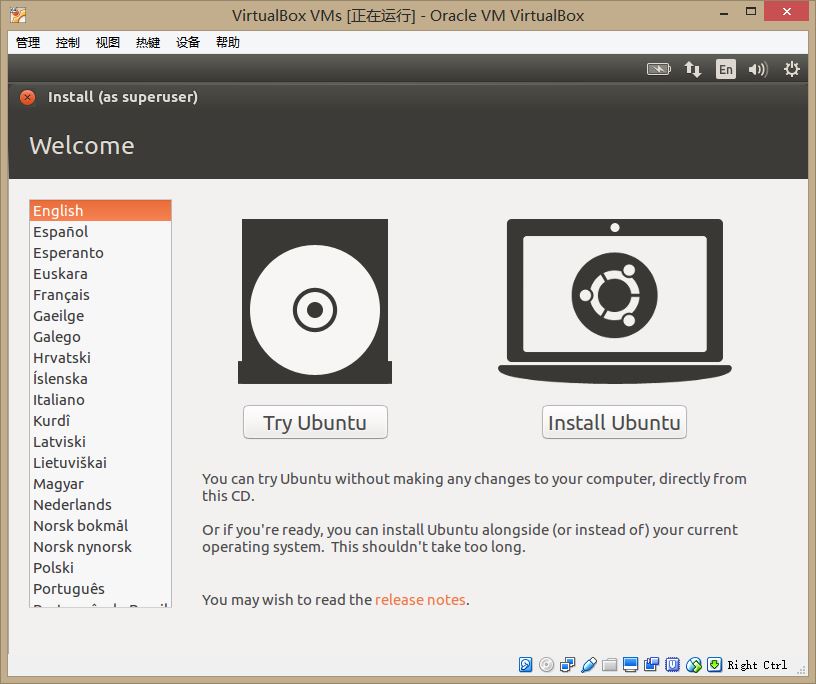Open the 热键 menu
Image resolution: width=816 pixels, height=684 pixels.
pos(148,42)
